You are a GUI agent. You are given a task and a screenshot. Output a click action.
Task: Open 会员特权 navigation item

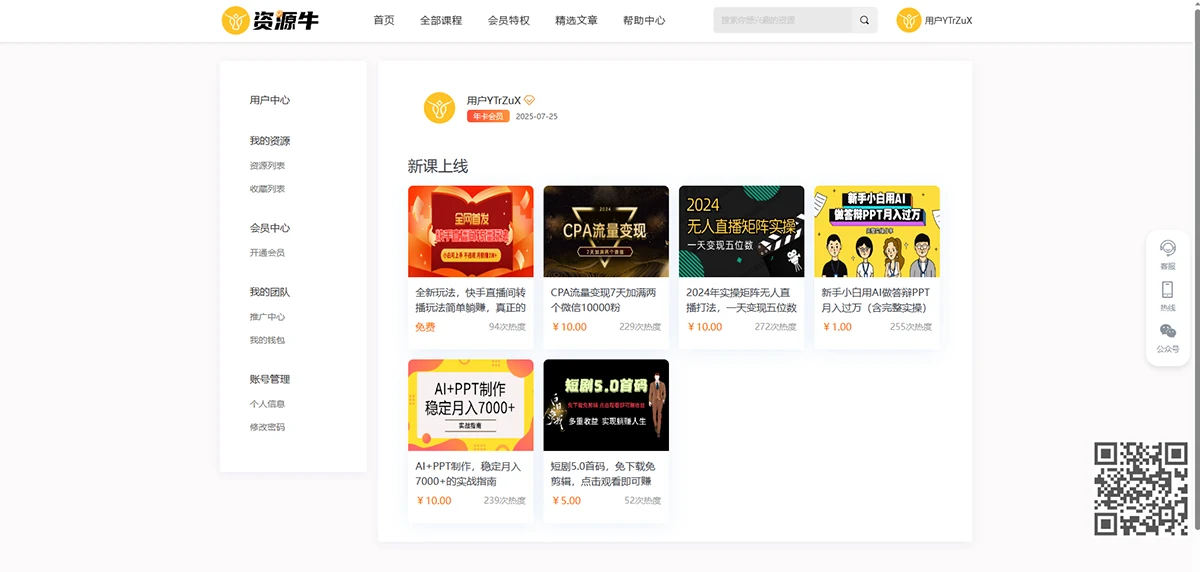(508, 20)
